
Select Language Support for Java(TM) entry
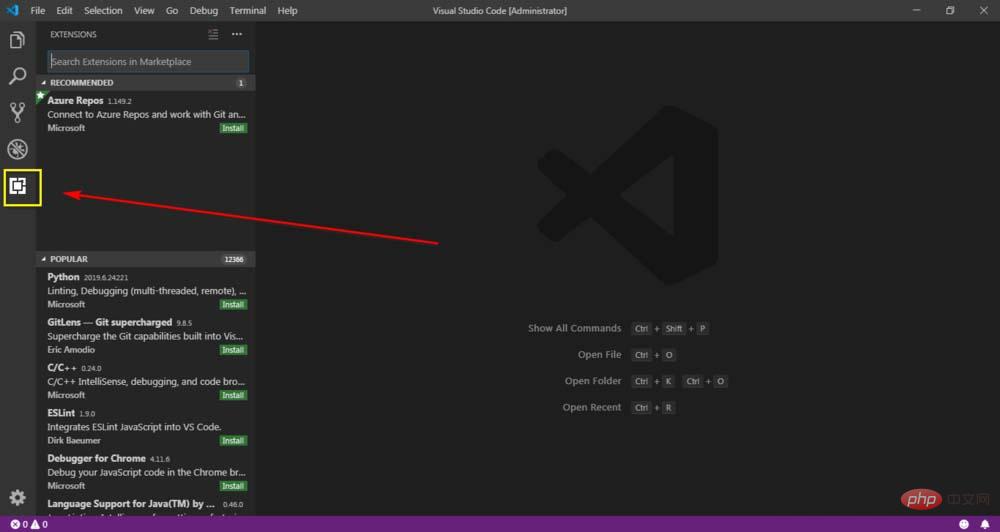[131, 503]
